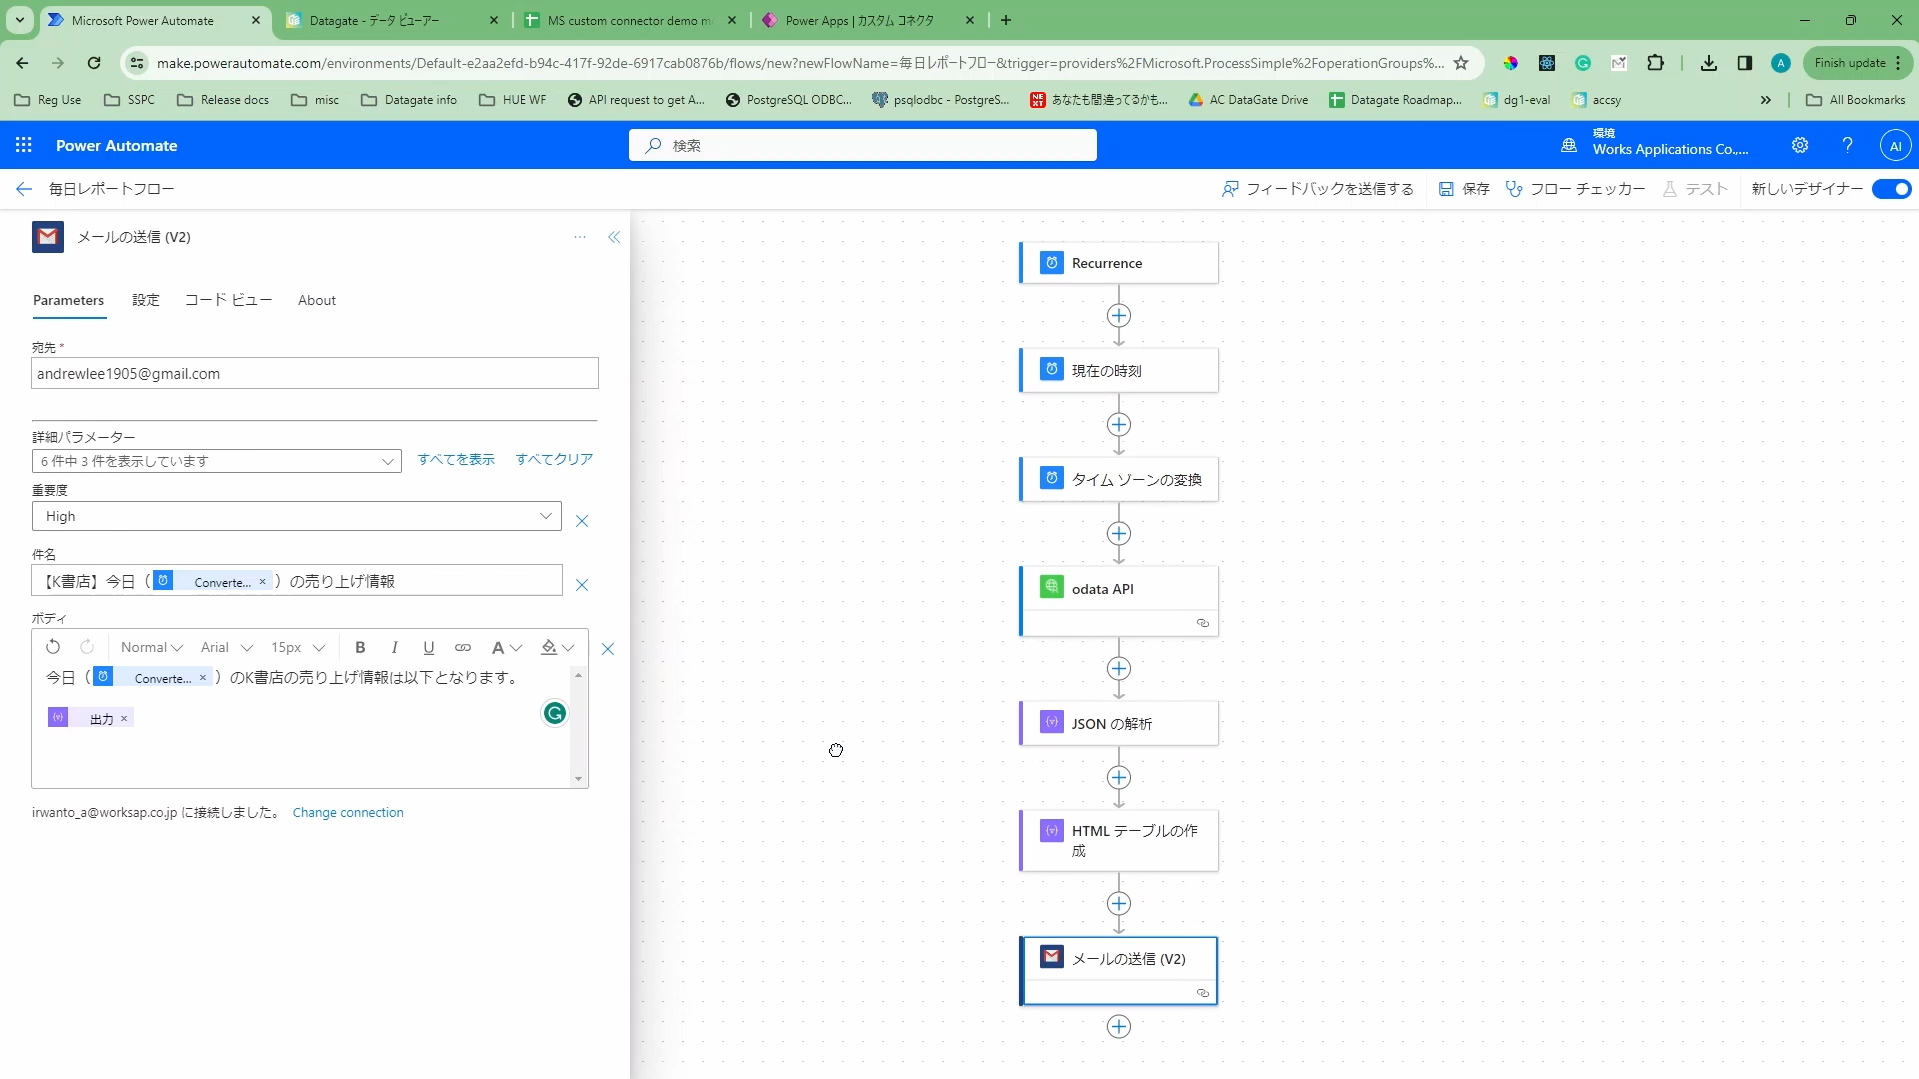This screenshot has width=1919, height=1079.
Task: Select the Recurrence trigger node
Action: point(1119,263)
